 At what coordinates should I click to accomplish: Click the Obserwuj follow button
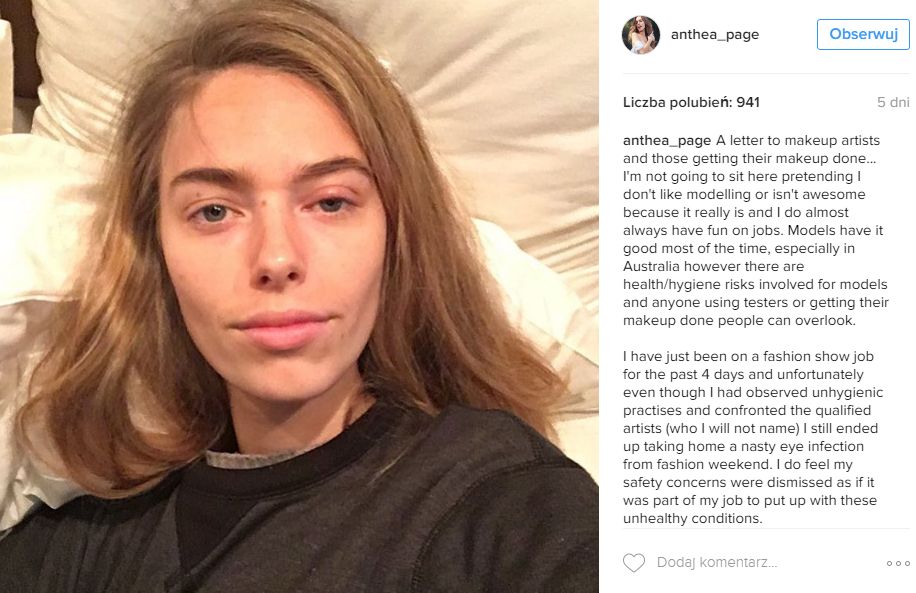[863, 34]
